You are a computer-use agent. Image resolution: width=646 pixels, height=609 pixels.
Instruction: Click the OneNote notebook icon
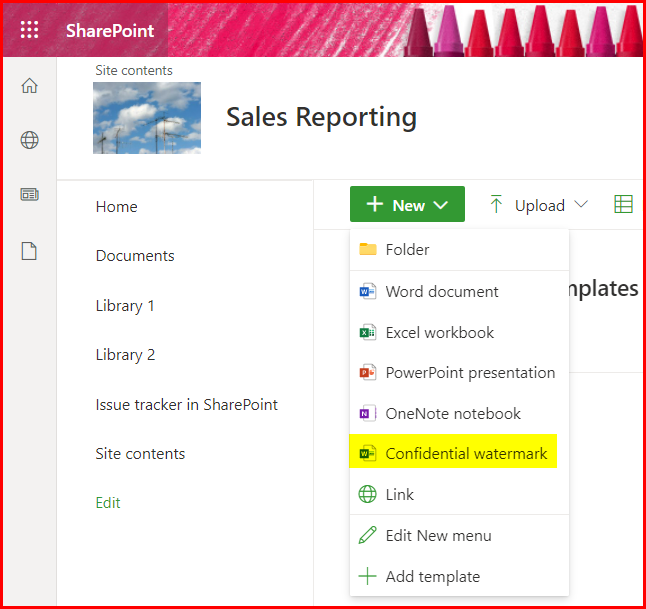point(367,414)
